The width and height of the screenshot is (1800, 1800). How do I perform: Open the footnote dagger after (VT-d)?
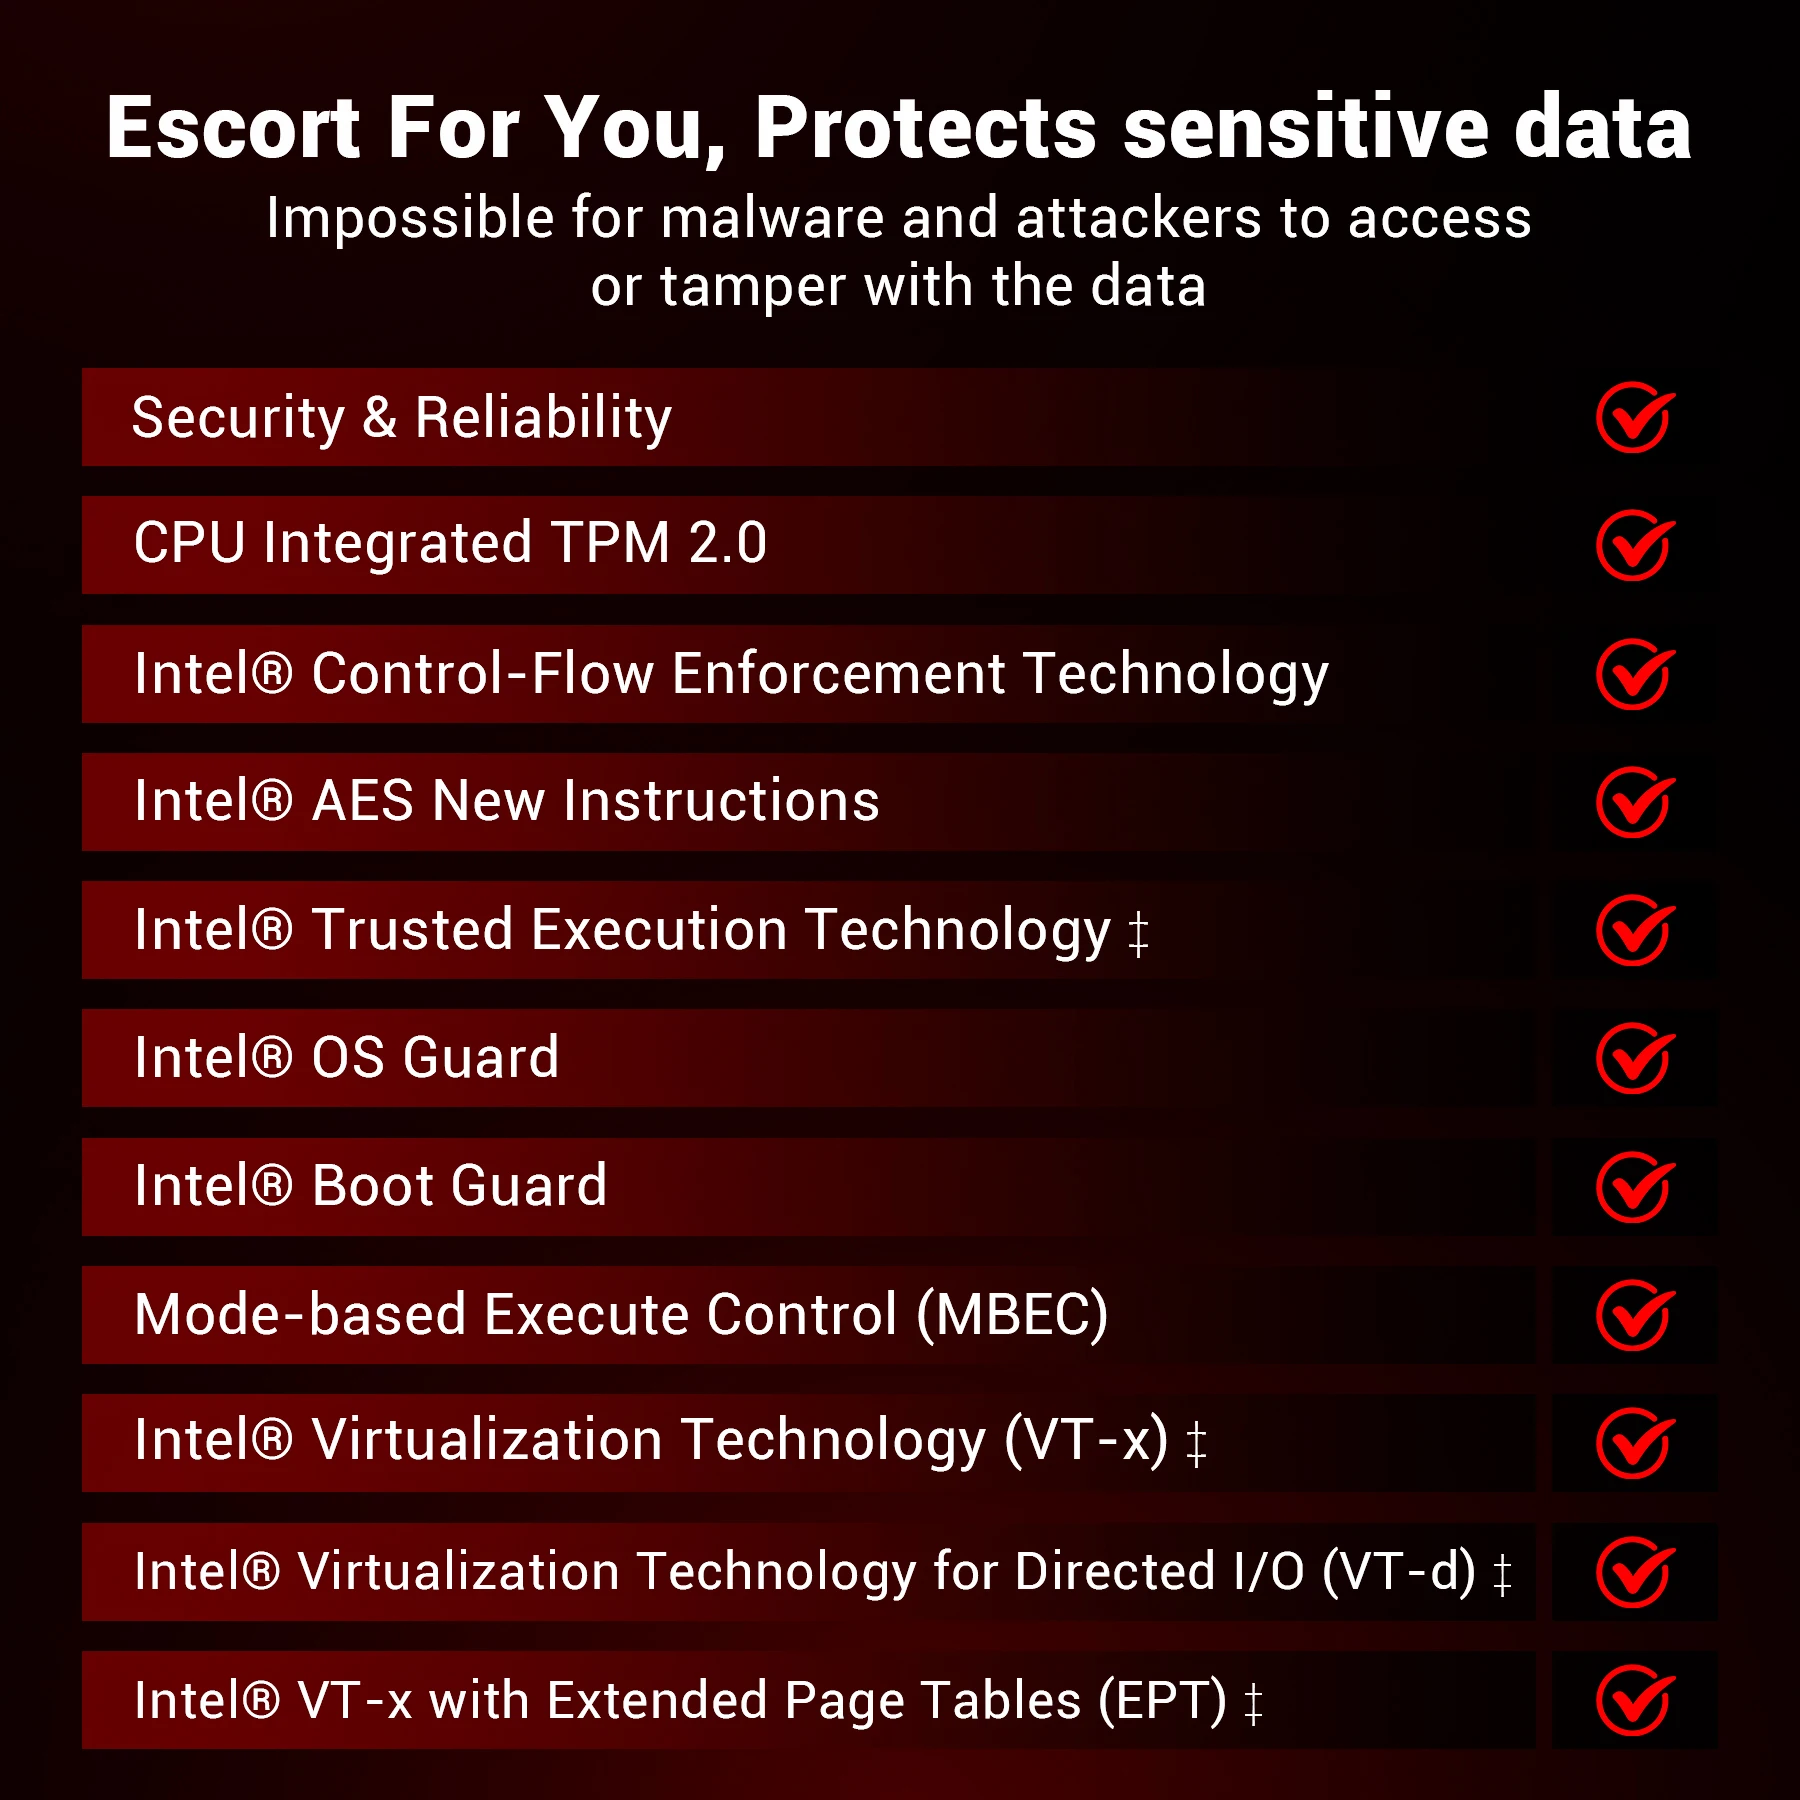[x=1501, y=1575]
